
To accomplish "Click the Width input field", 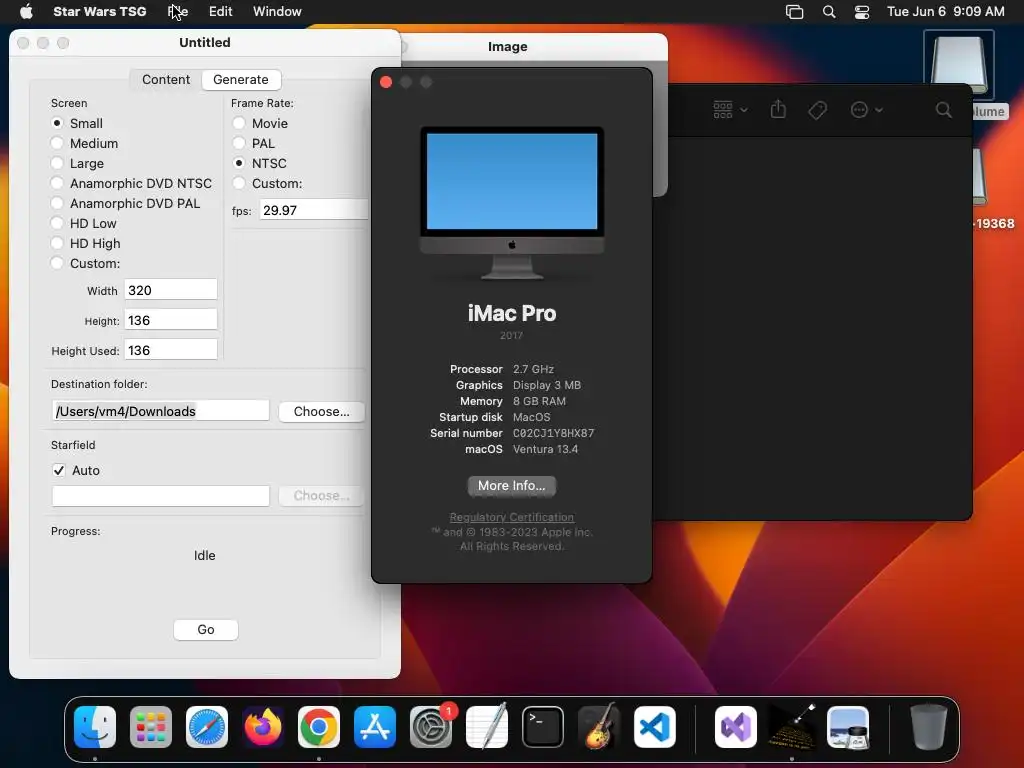I will pyautogui.click(x=170, y=290).
